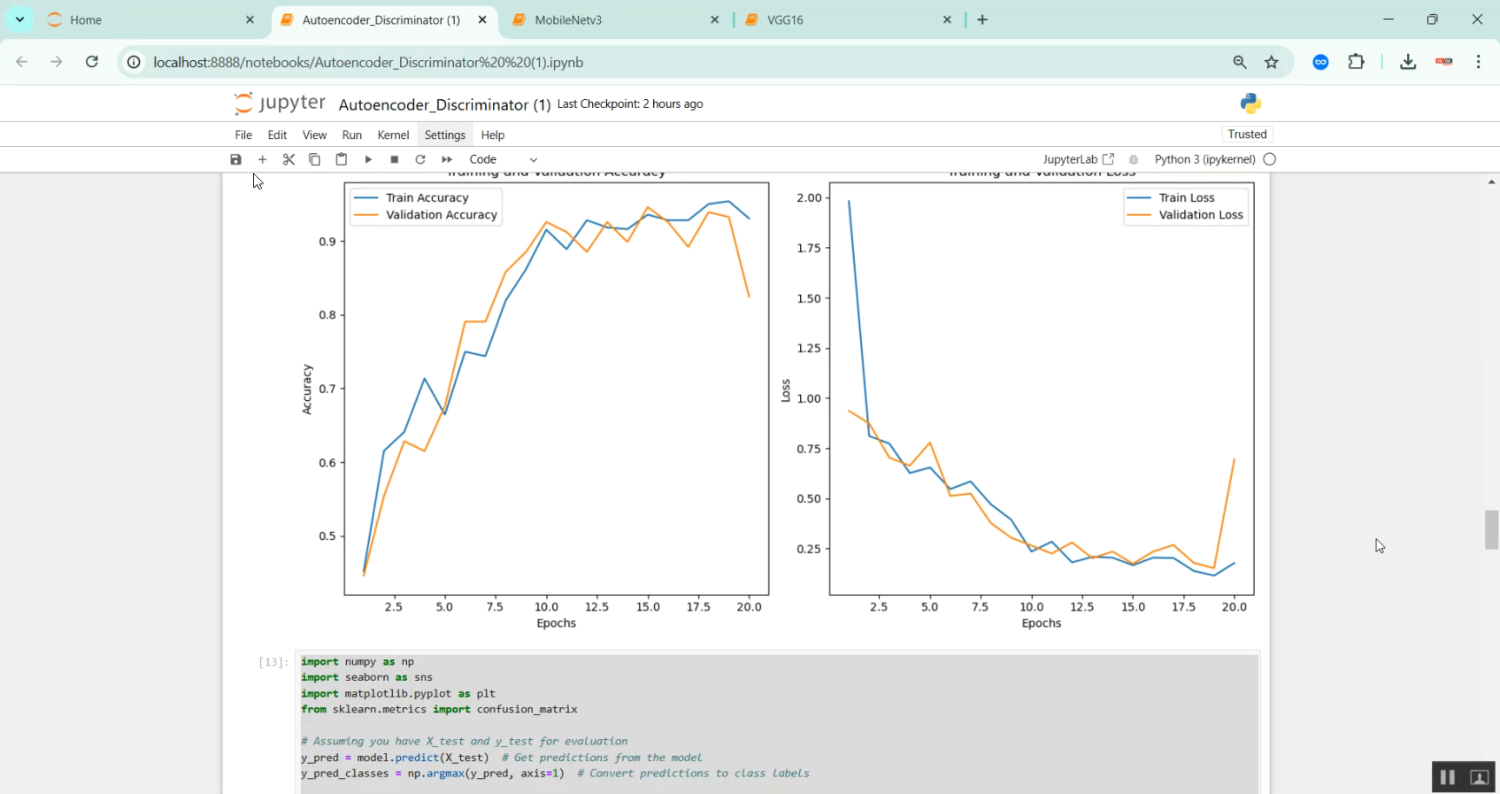Open Chrome's three-dot menu
The height and width of the screenshot is (794, 1500).
click(x=1478, y=62)
